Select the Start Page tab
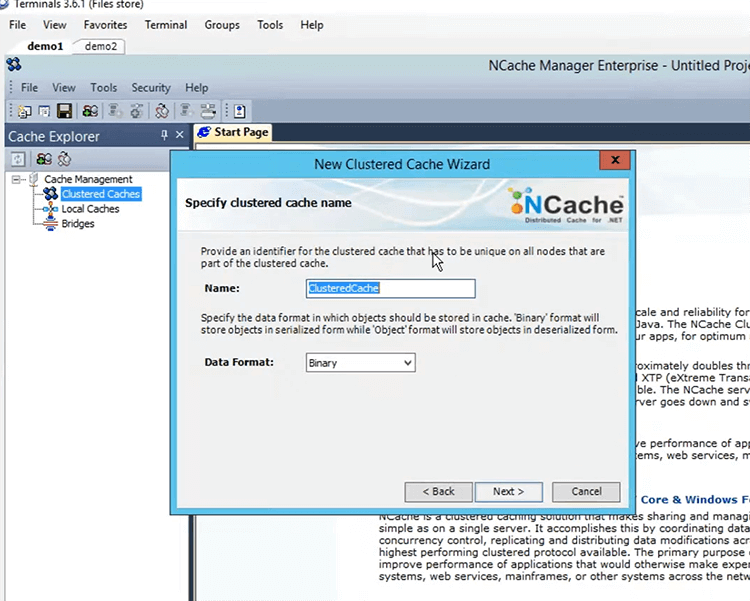750x601 pixels. click(233, 132)
